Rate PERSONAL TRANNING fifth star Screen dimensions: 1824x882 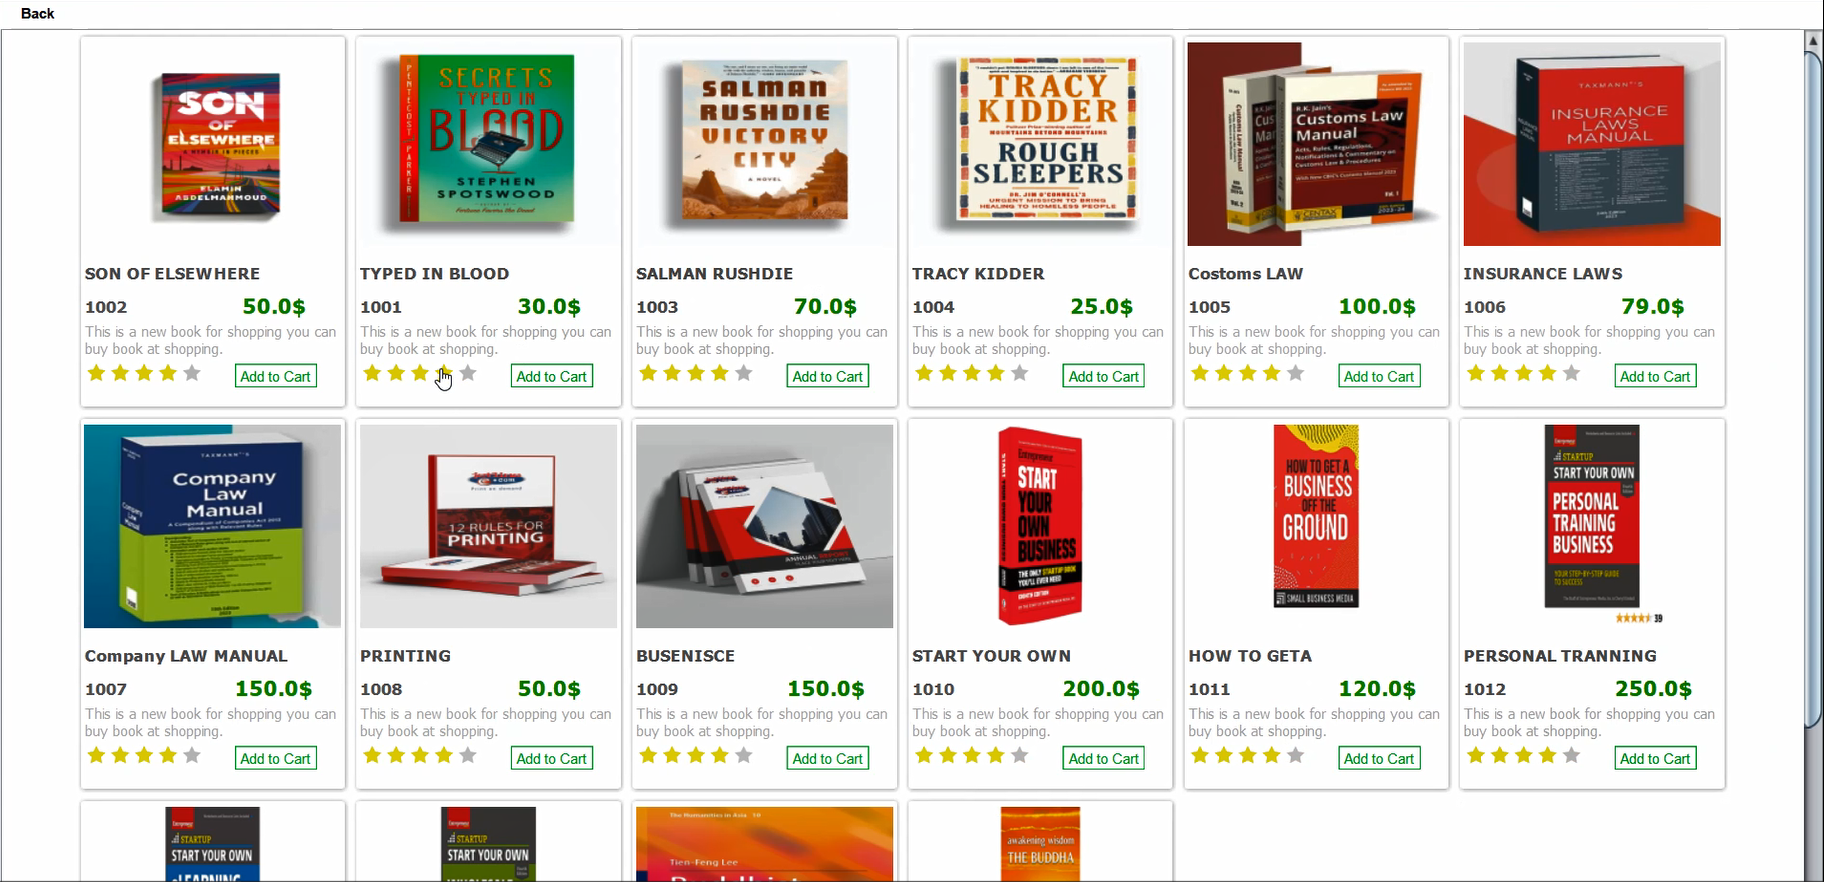[x=1572, y=755]
